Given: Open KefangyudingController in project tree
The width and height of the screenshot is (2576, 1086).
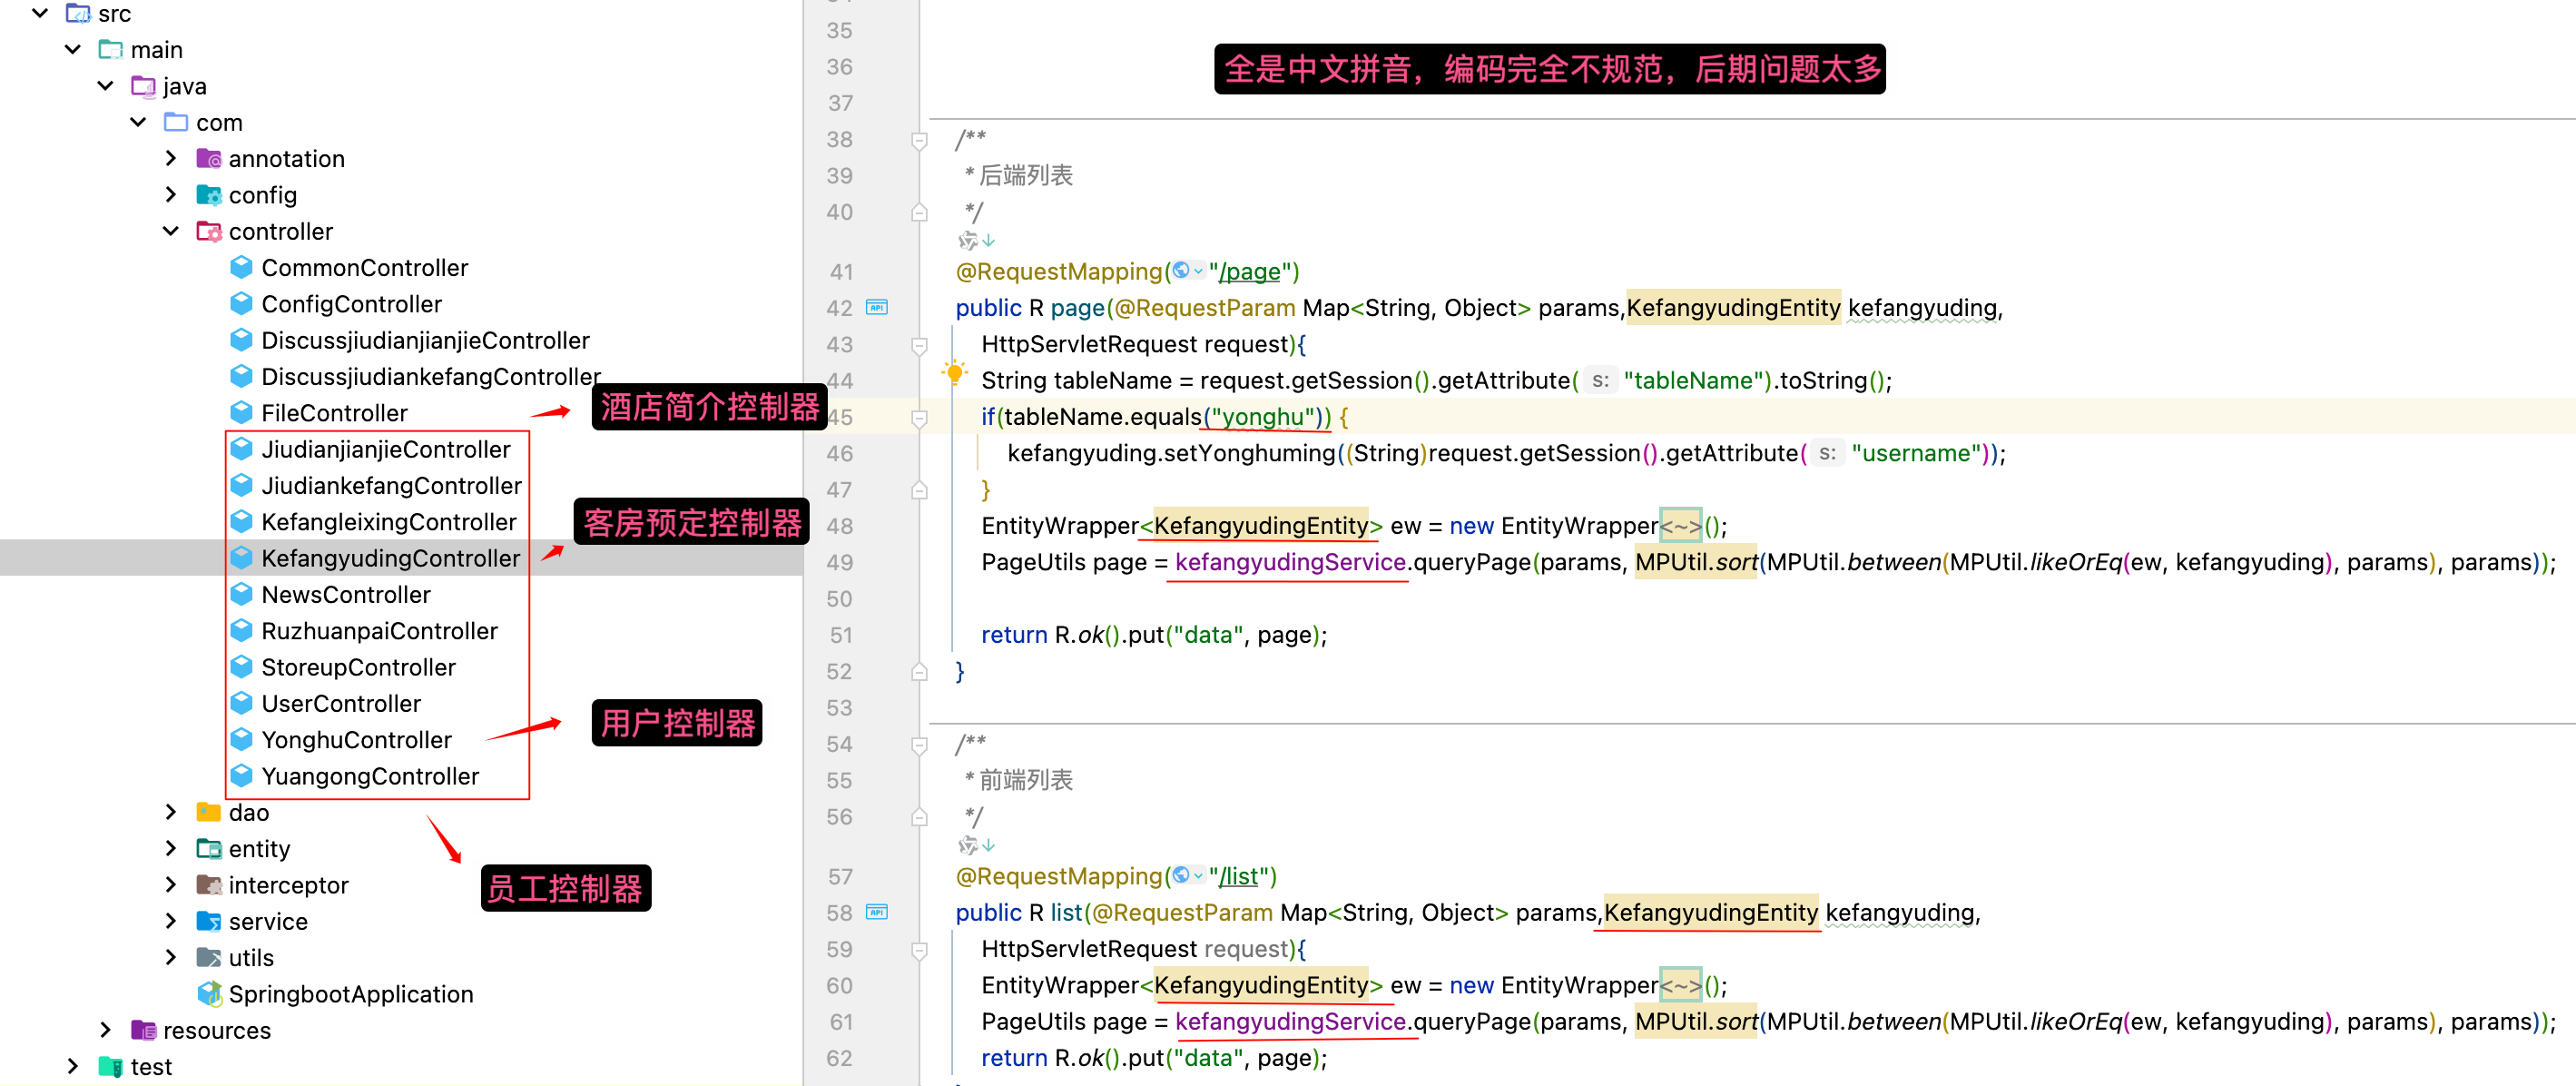Looking at the screenshot, I should pyautogui.click(x=390, y=558).
